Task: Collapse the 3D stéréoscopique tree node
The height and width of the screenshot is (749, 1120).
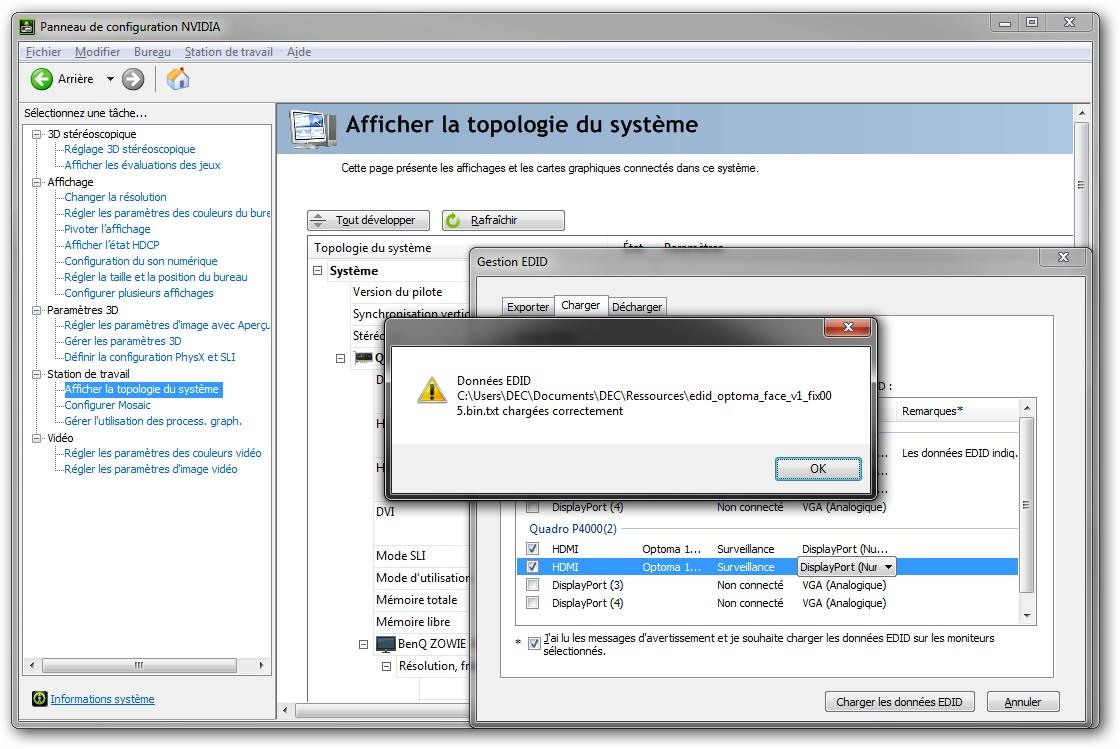Action: click(x=37, y=134)
